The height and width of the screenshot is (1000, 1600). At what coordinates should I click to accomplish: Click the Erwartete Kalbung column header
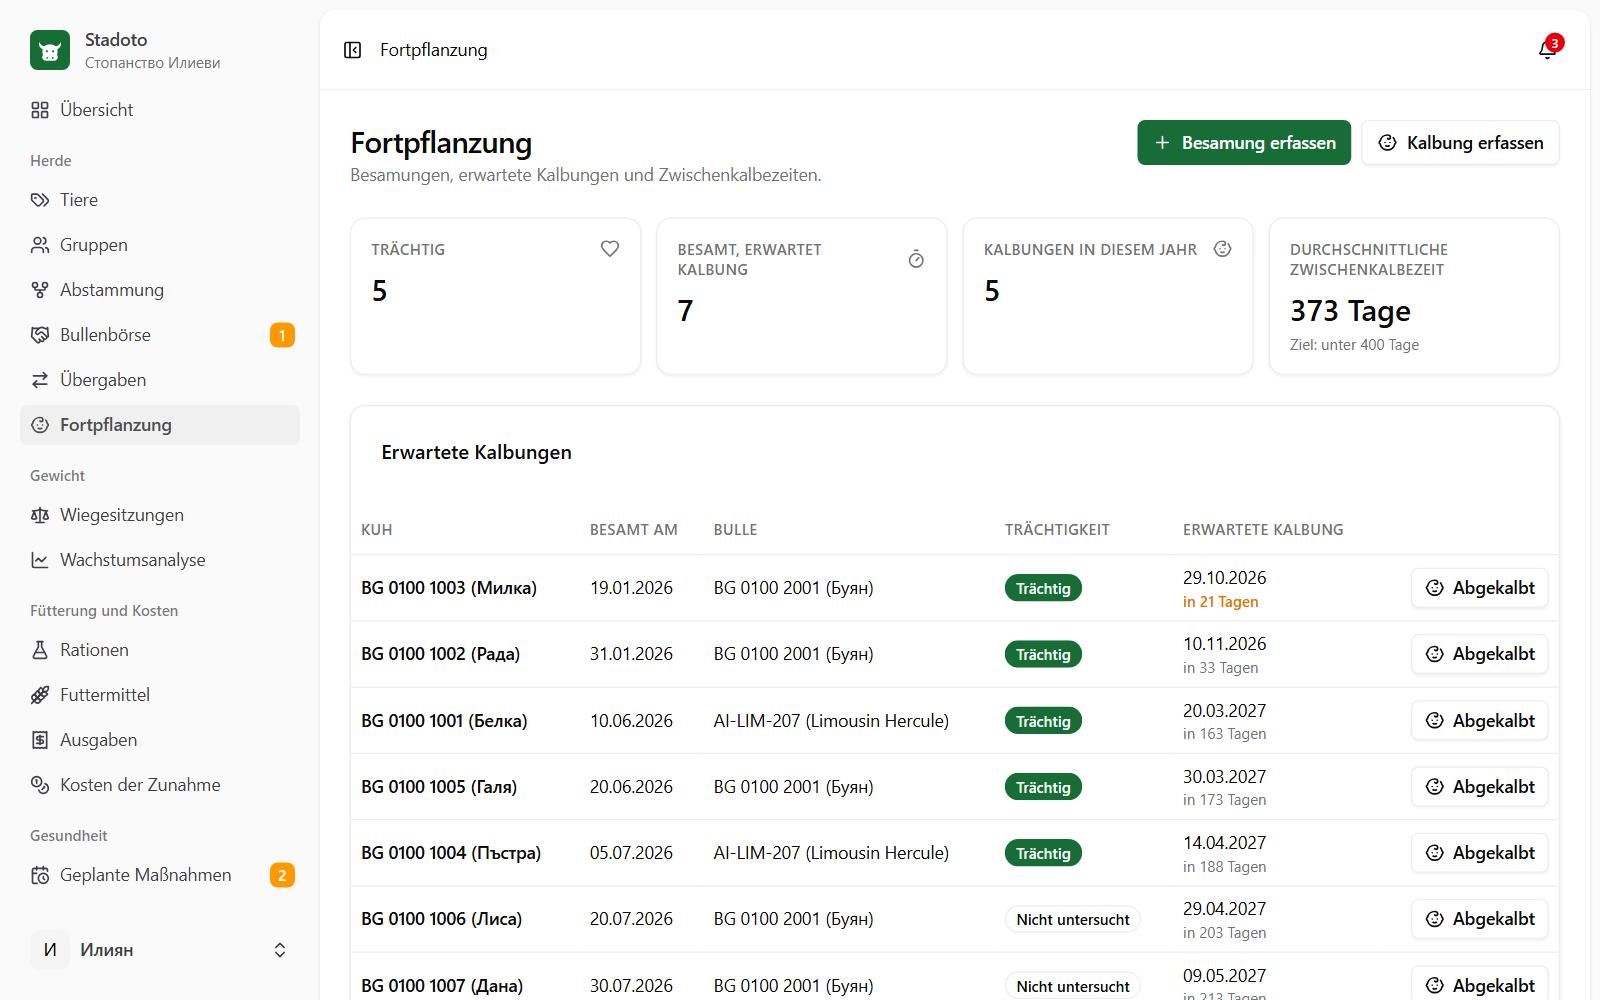point(1263,530)
